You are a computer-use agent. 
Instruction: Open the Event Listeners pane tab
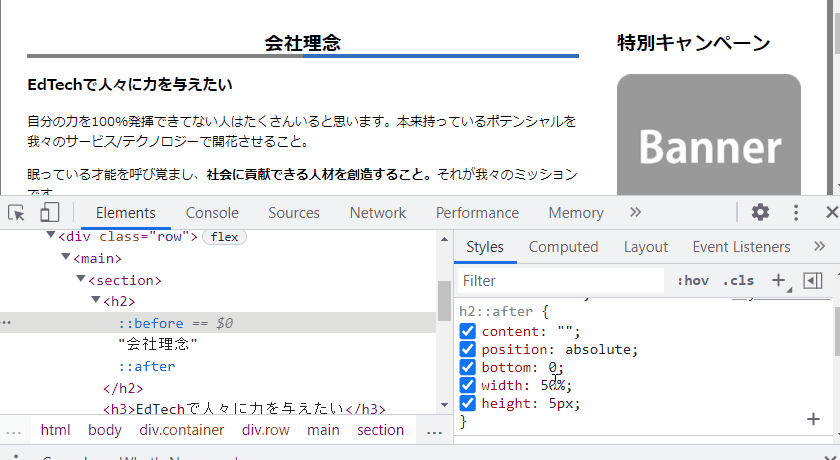coord(741,247)
